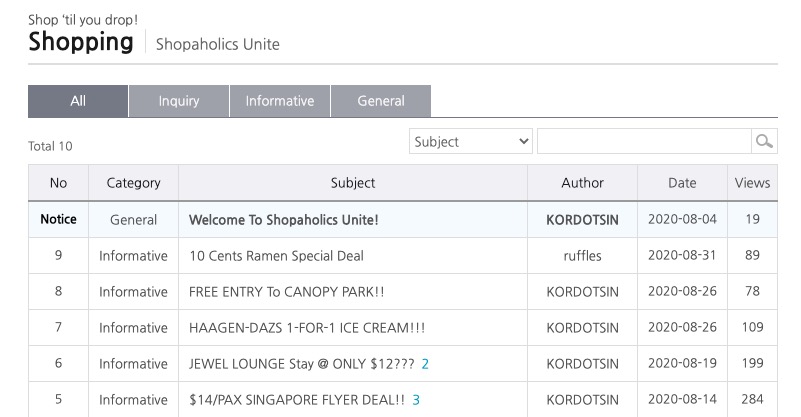The image size is (801, 417).
Task: Switch to the Inquiry tab
Action: pyautogui.click(x=179, y=101)
